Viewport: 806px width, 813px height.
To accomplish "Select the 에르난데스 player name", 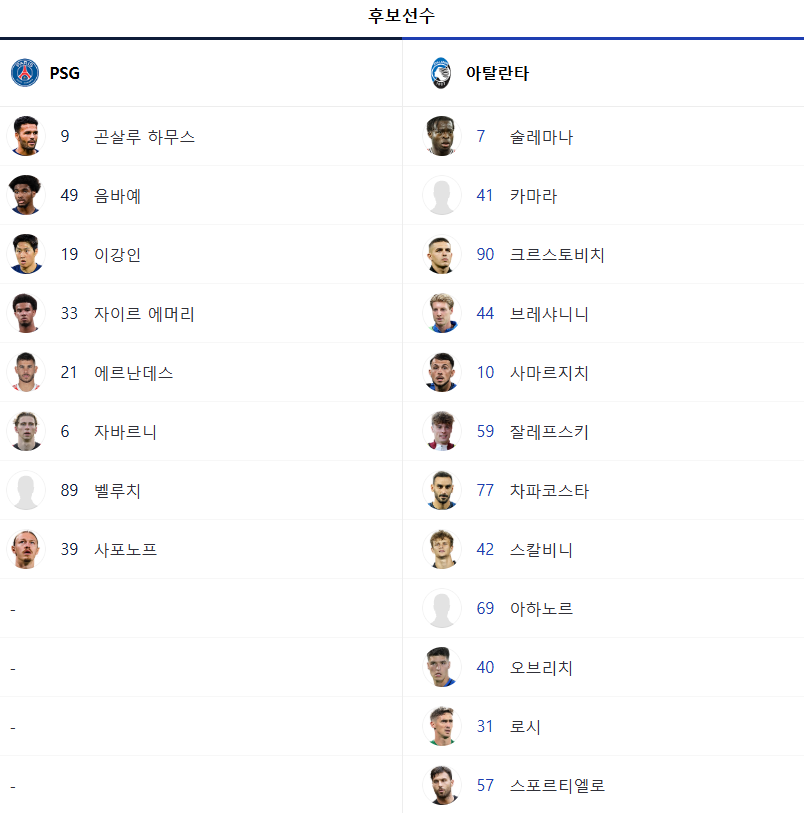I will pos(133,372).
